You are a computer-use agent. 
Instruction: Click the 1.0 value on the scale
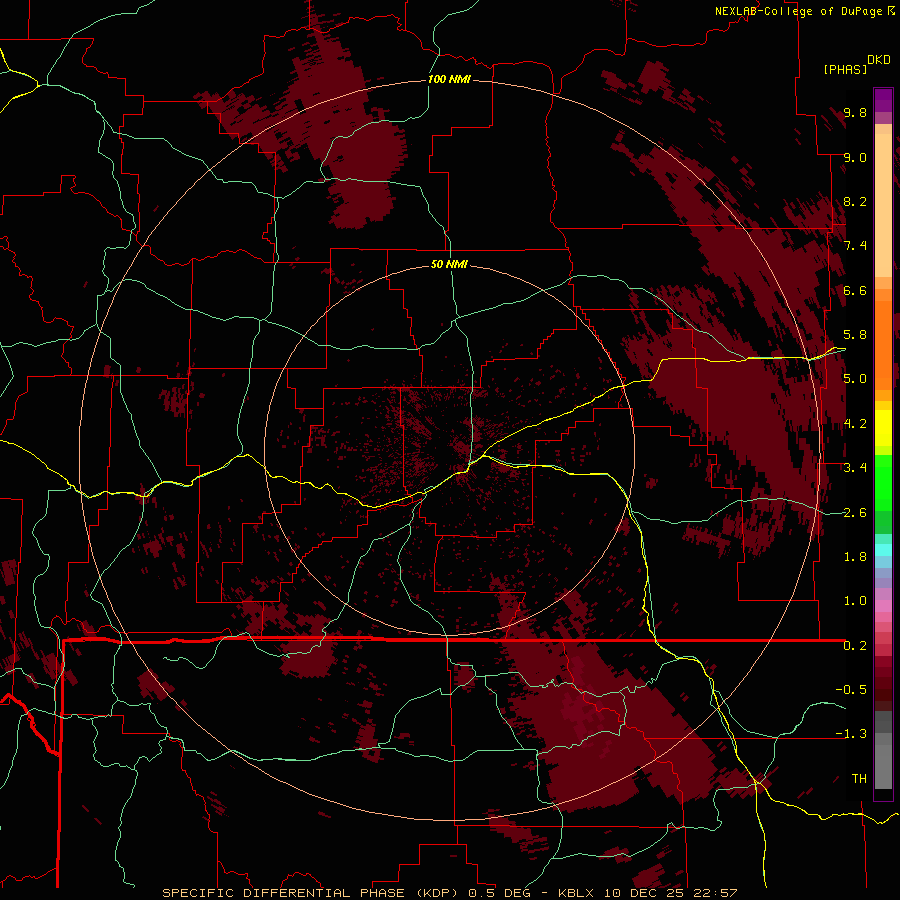[x=855, y=601]
